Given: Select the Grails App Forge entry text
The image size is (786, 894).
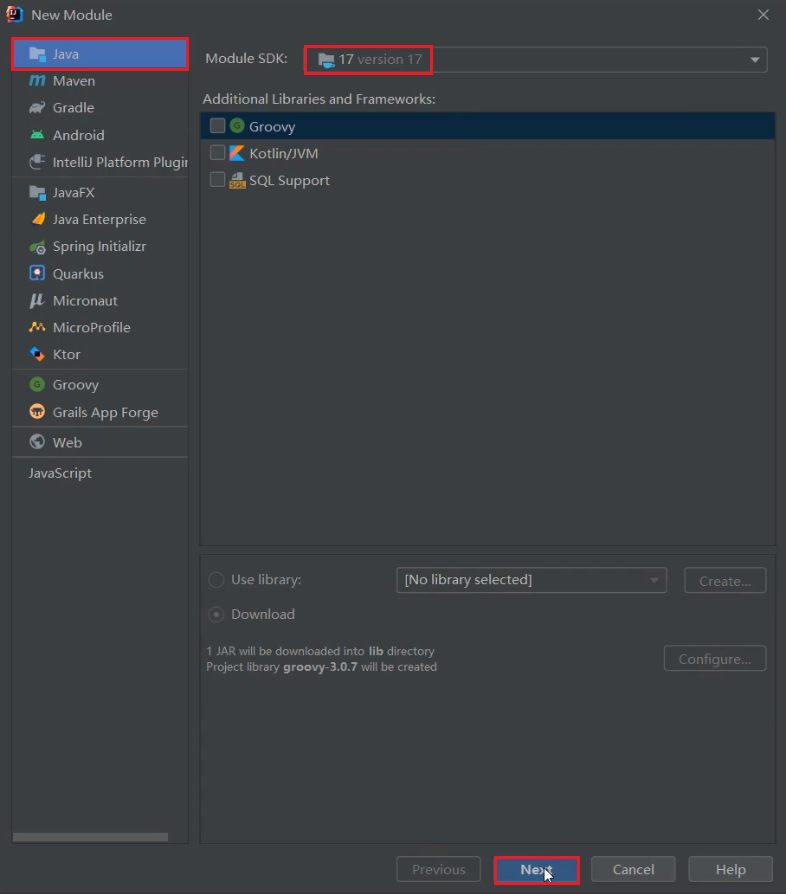Looking at the screenshot, I should click(105, 412).
